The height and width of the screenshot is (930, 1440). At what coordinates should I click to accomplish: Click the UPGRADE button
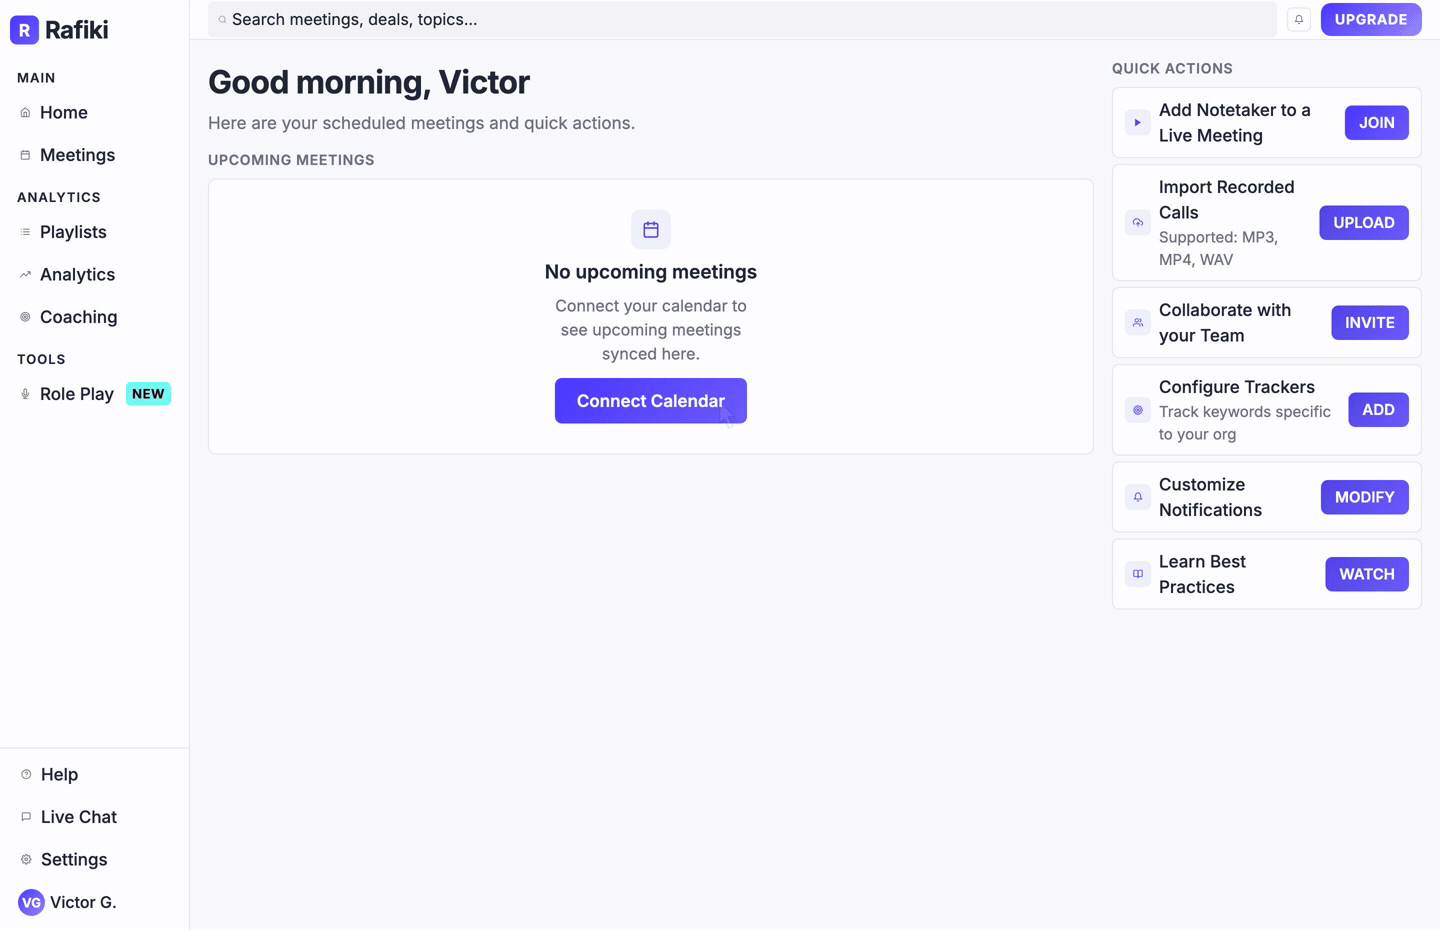[1371, 19]
